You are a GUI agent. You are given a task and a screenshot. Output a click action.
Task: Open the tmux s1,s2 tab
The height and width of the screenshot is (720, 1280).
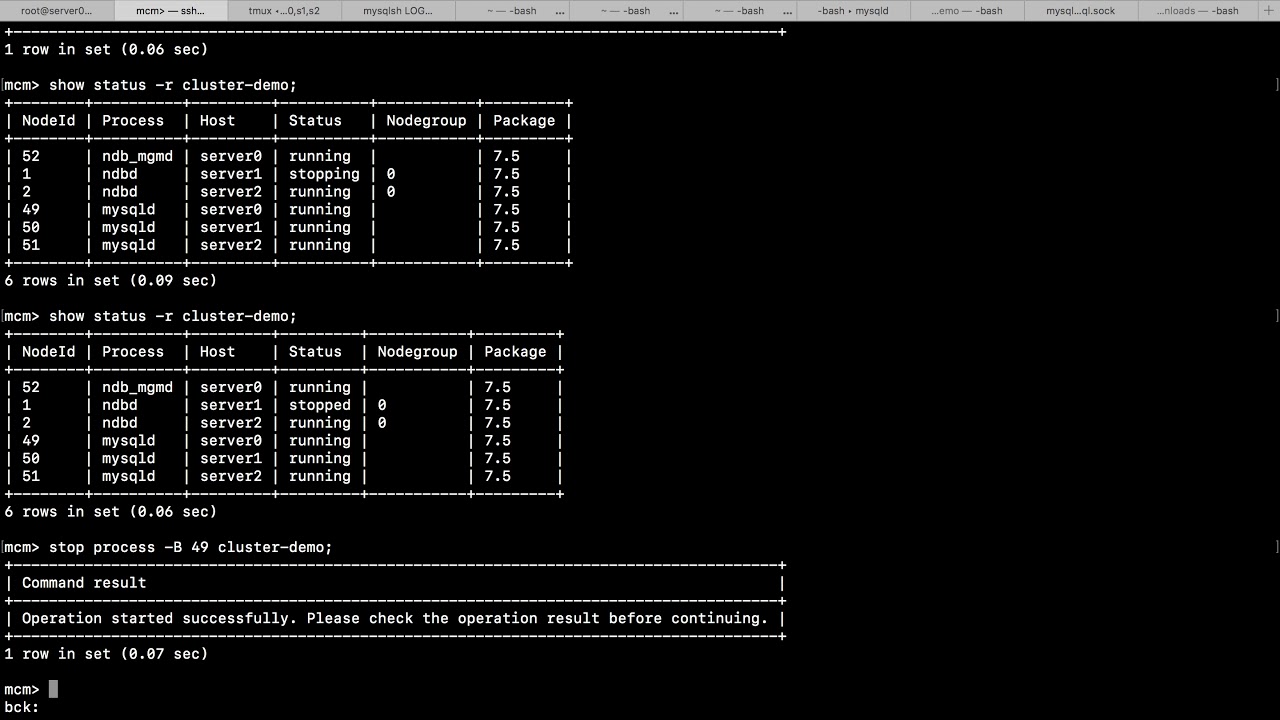click(x=284, y=10)
